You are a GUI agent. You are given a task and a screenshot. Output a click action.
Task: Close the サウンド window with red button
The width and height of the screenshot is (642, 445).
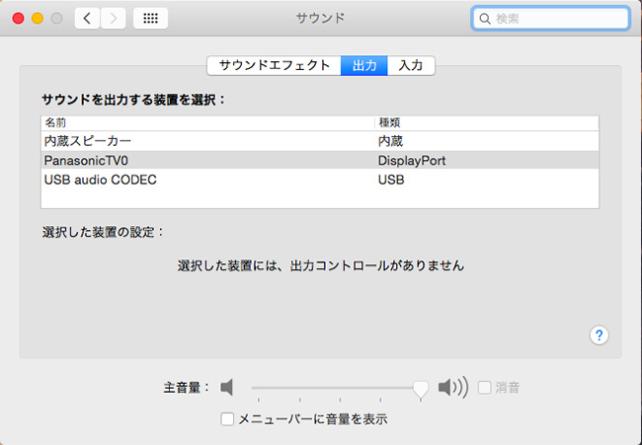pos(18,18)
